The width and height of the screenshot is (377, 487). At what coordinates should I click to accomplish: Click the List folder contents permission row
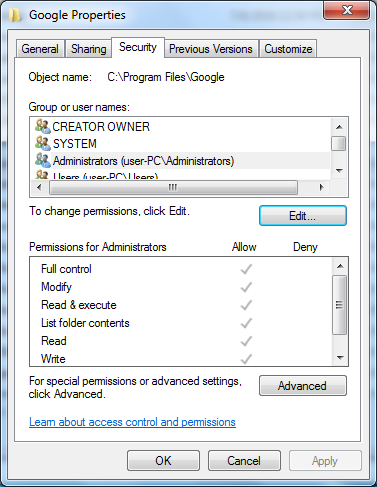(x=181, y=323)
